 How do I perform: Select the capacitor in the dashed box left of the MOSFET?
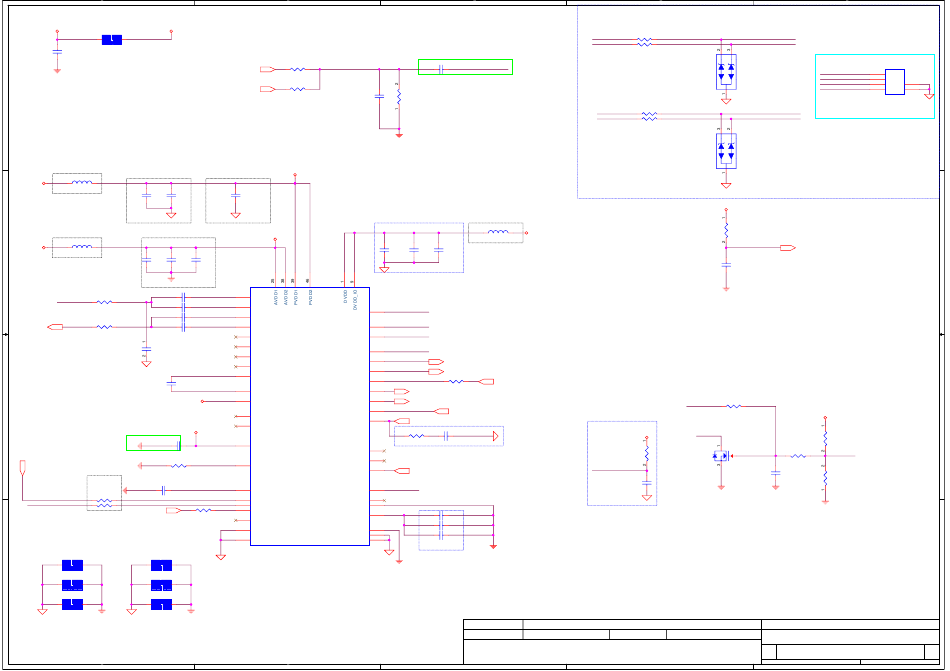pos(646,483)
